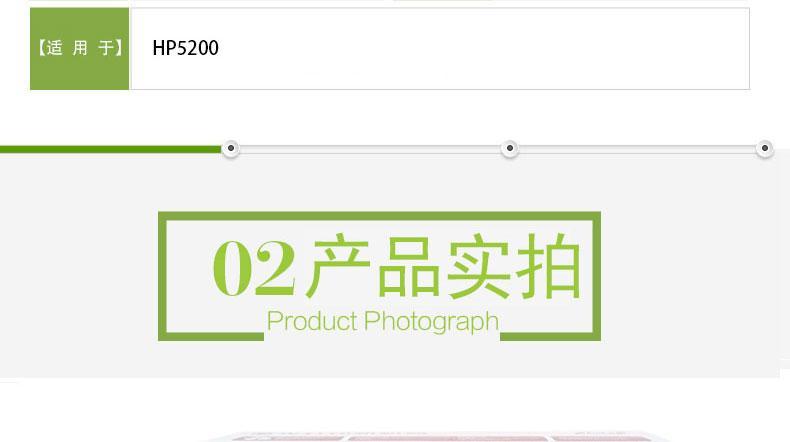Click the top edge of the green frame border
Image resolution: width=790 pixels, height=442 pixels.
click(x=379, y=216)
